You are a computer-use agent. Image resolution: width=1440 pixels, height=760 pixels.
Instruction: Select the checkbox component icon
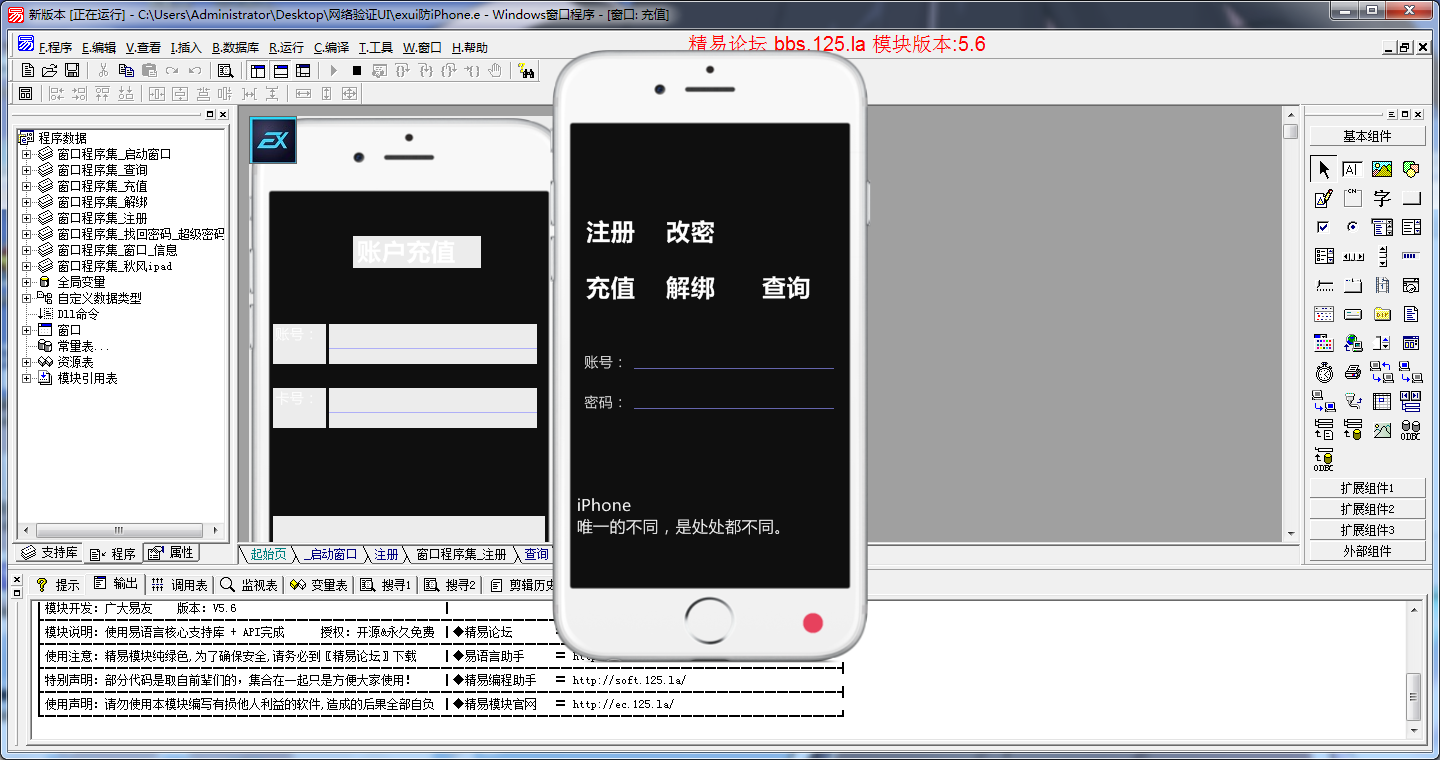pos(1324,227)
